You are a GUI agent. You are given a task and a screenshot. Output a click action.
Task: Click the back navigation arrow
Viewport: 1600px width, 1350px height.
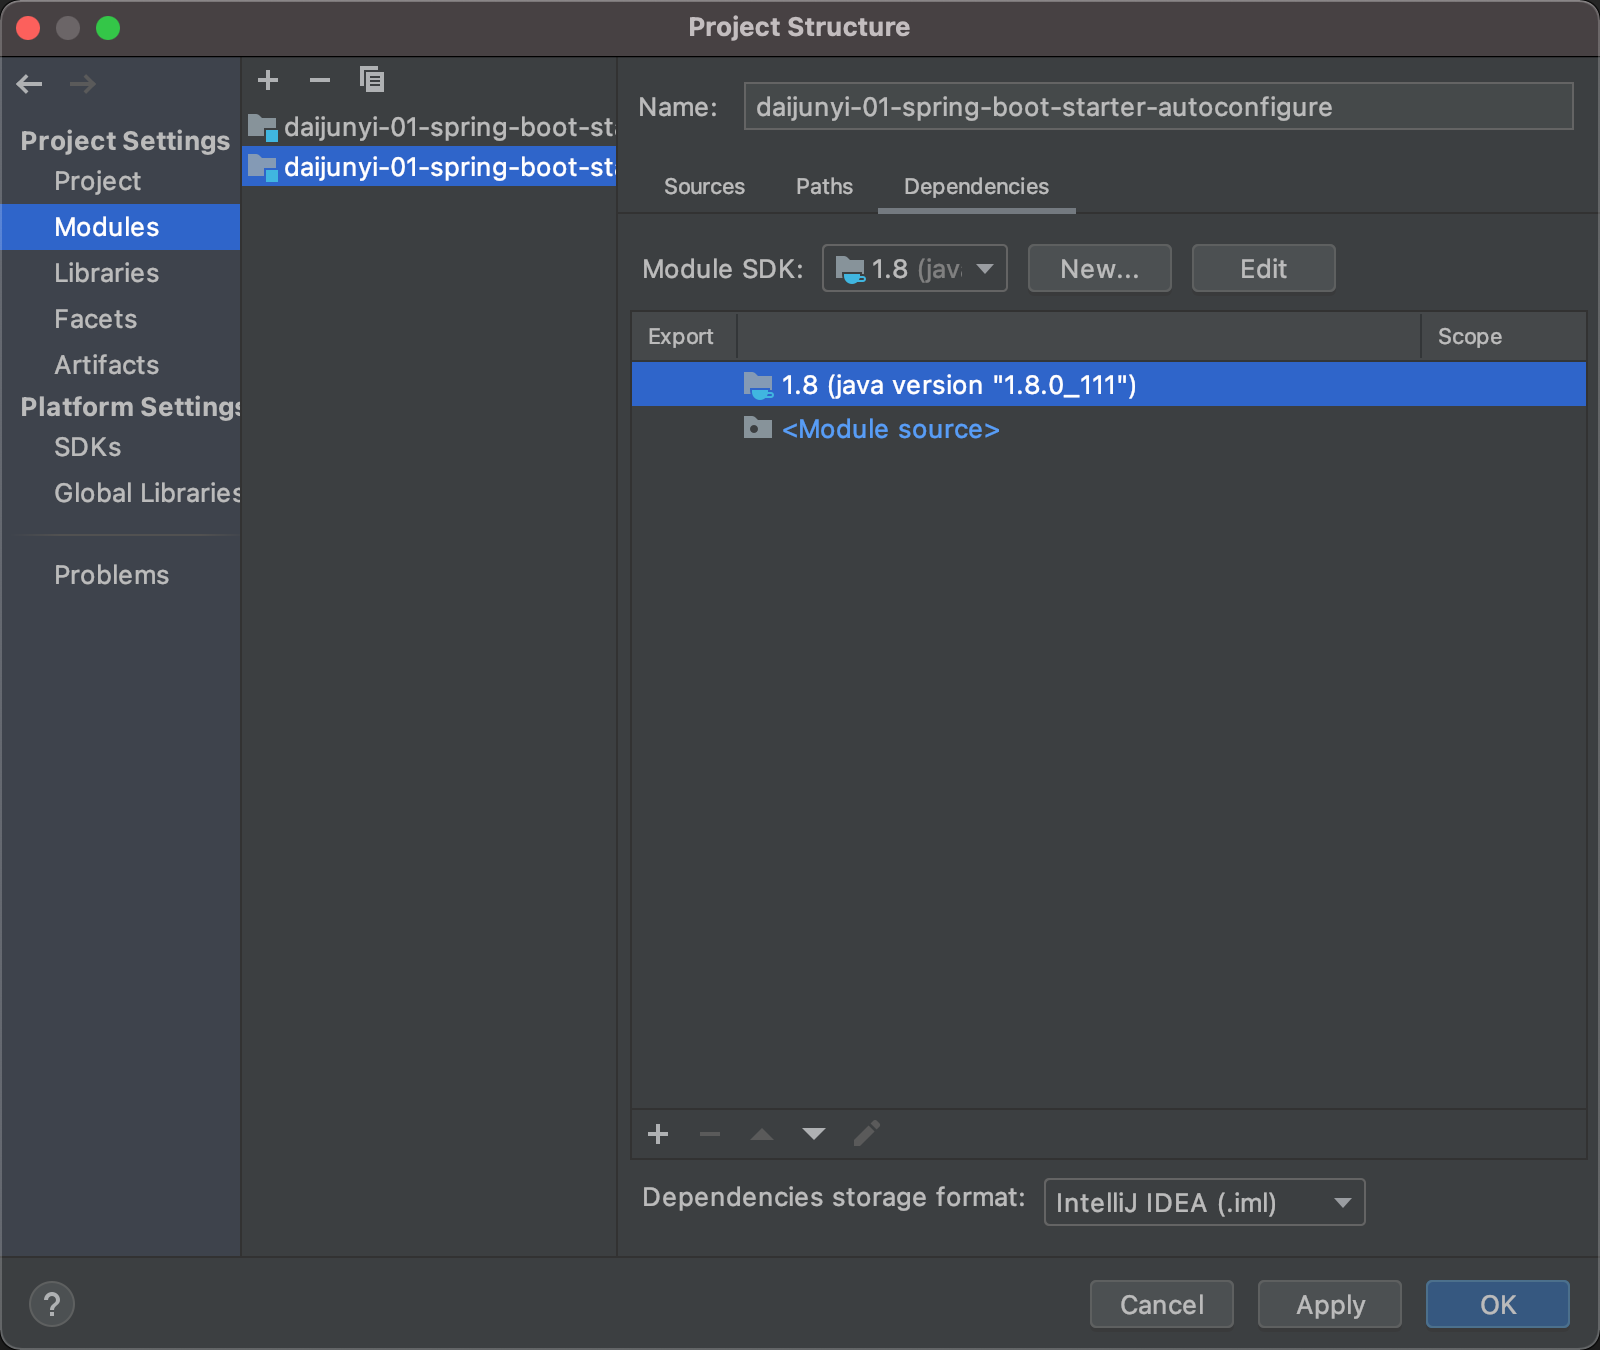click(x=30, y=84)
